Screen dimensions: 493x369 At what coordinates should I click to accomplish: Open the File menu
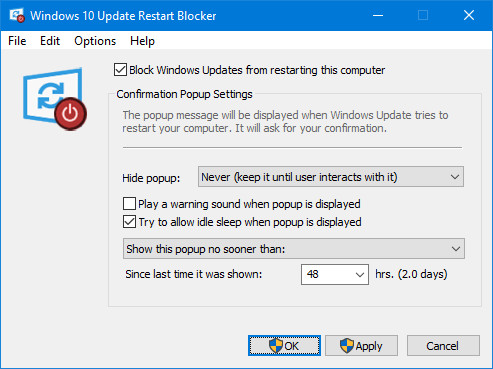tap(17, 41)
